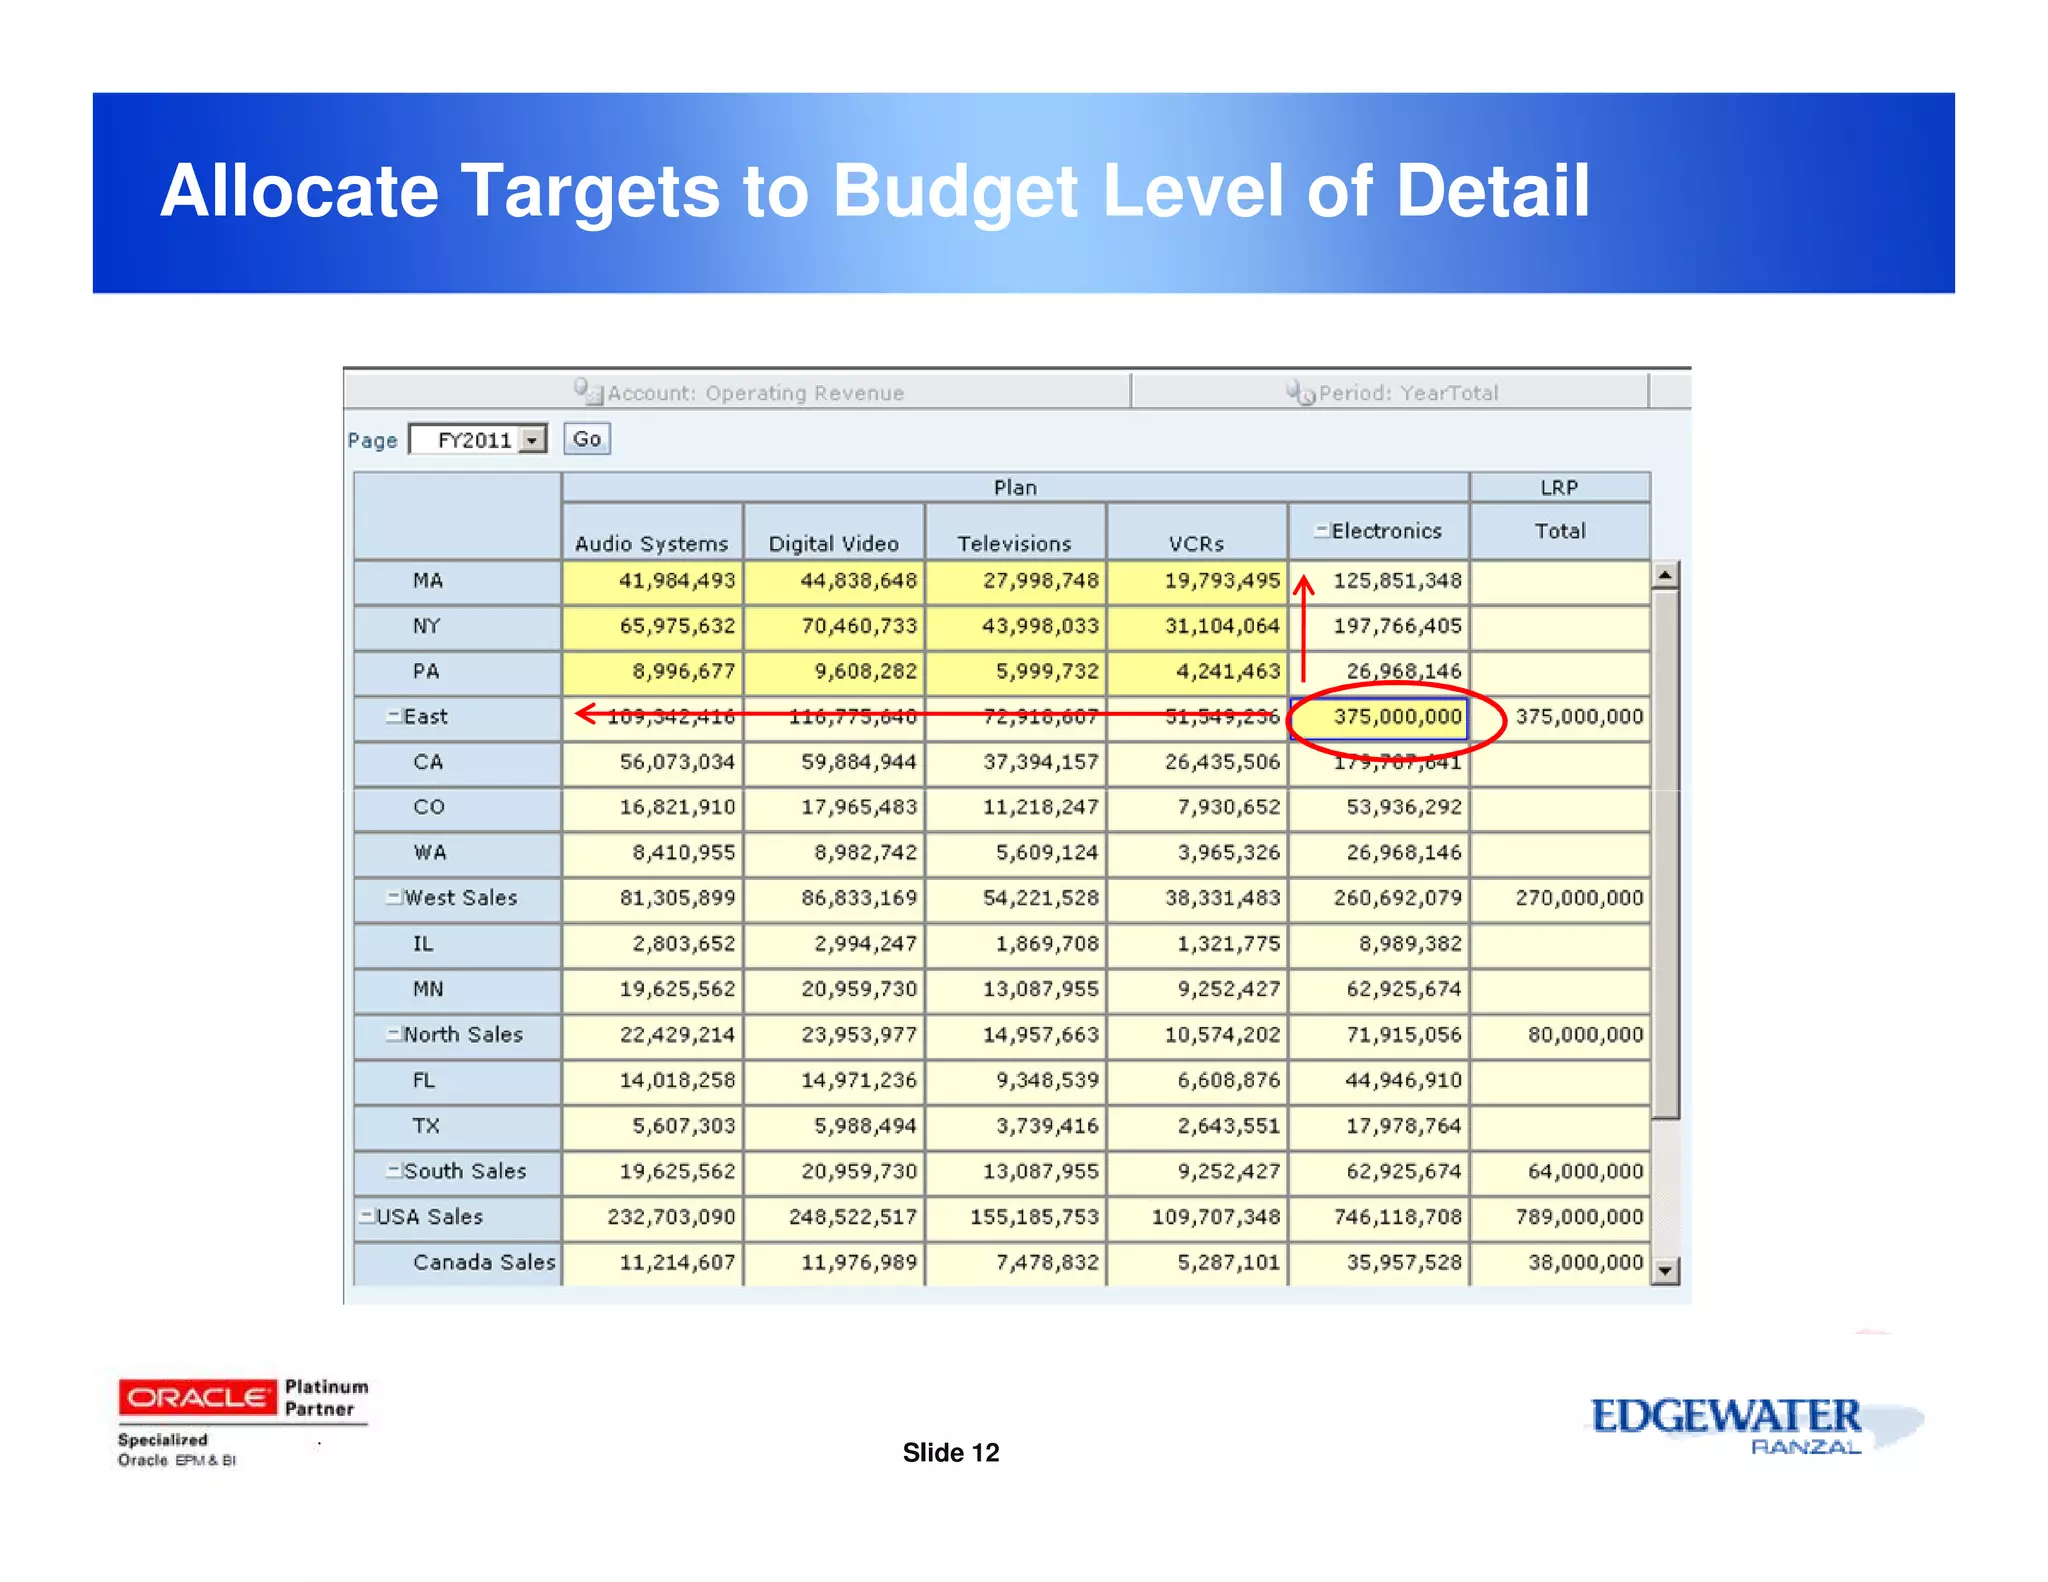Click the CA row header
The height and width of the screenshot is (1582, 2048).
[457, 763]
